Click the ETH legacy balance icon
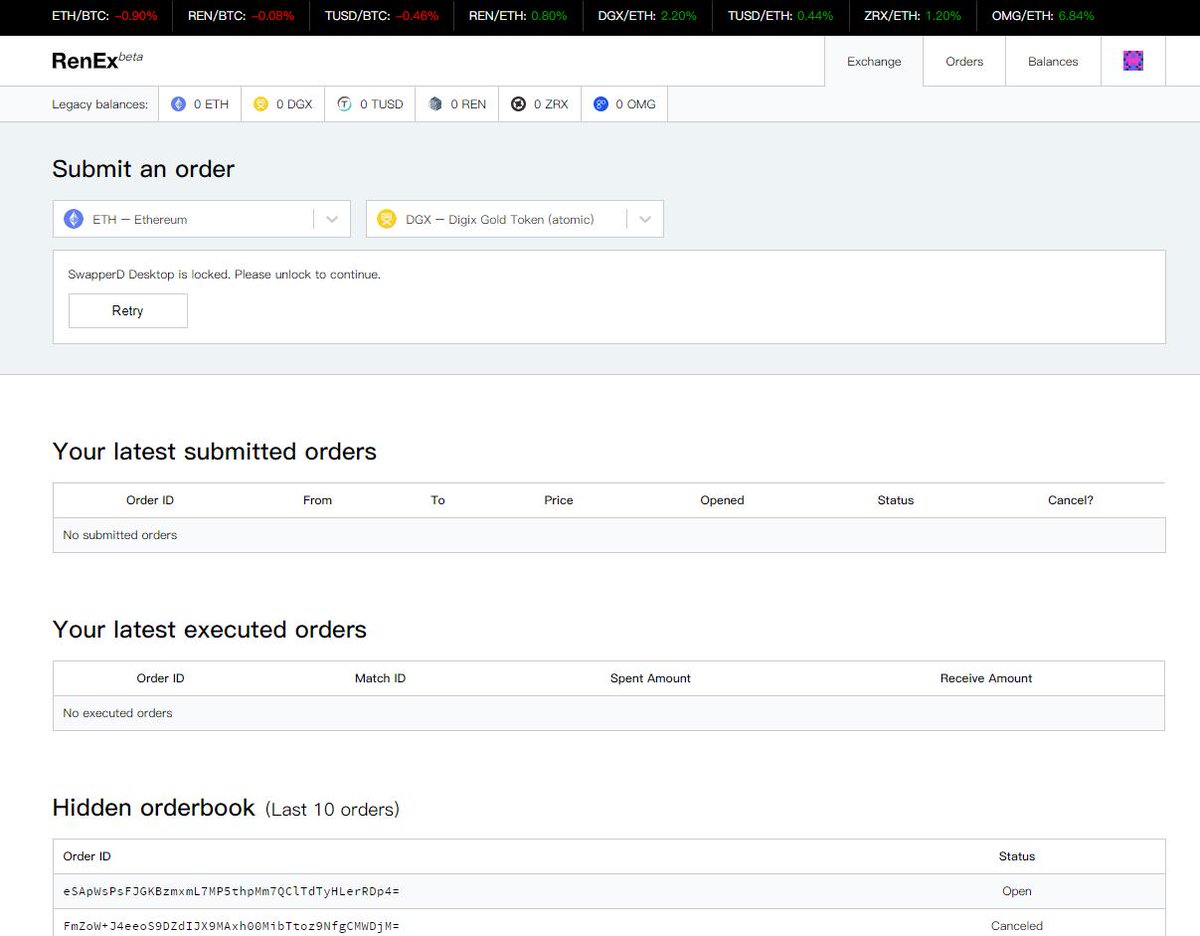The image size is (1200, 936). [178, 104]
